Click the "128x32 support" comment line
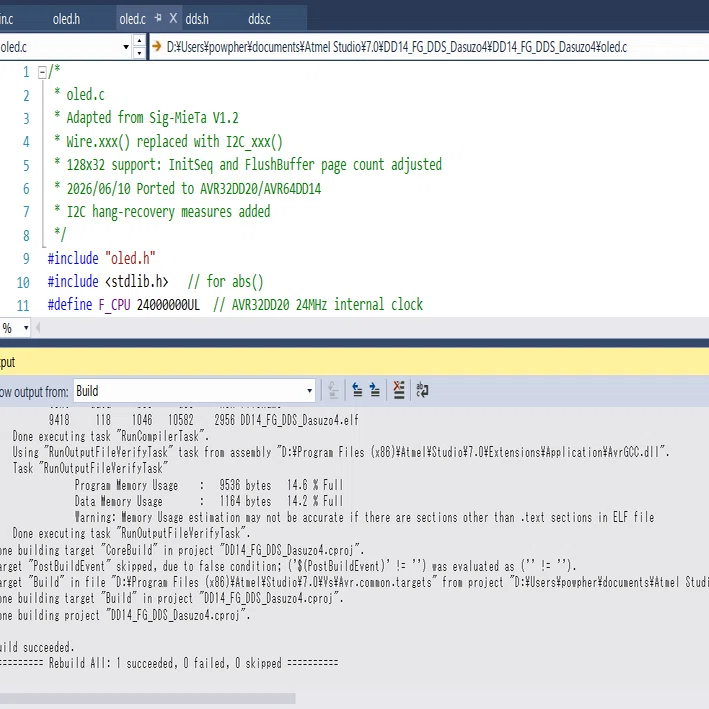This screenshot has width=709, height=709. pyautogui.click(x=254, y=165)
